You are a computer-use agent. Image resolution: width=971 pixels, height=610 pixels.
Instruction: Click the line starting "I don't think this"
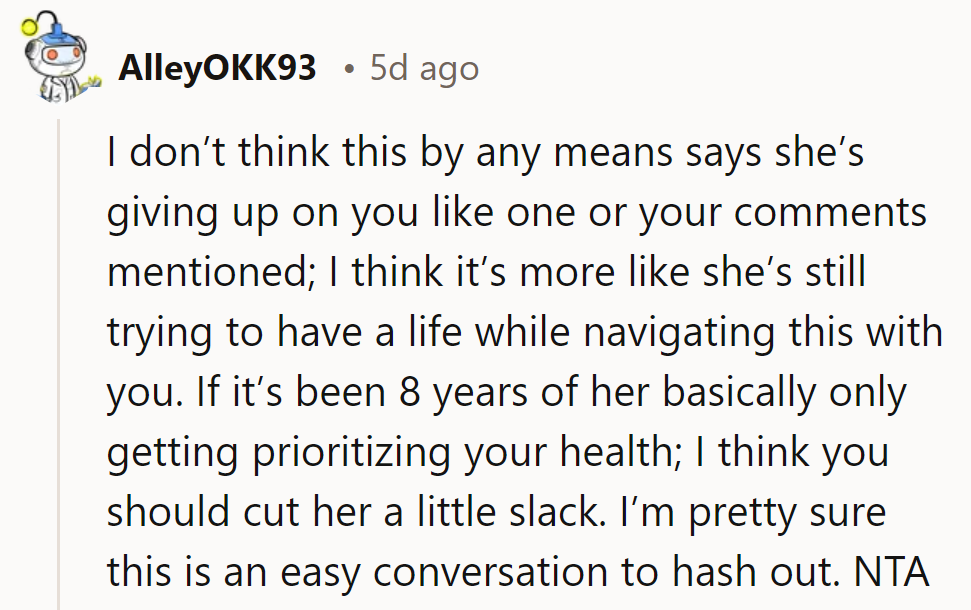tap(485, 155)
